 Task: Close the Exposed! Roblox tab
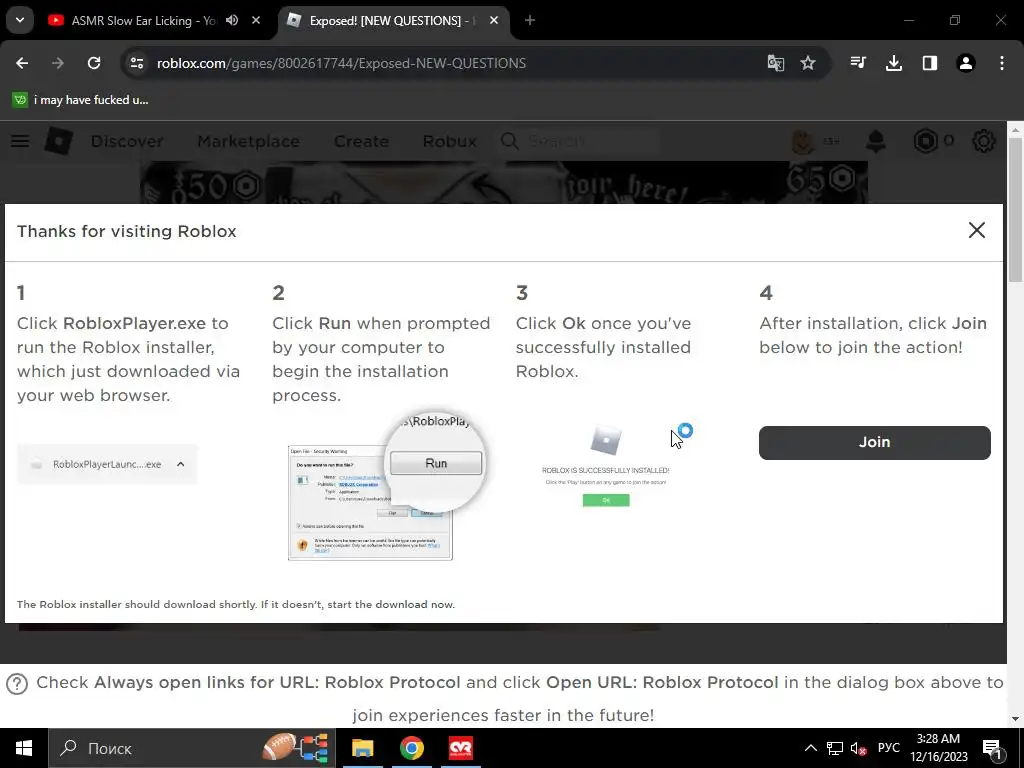tap(494, 20)
